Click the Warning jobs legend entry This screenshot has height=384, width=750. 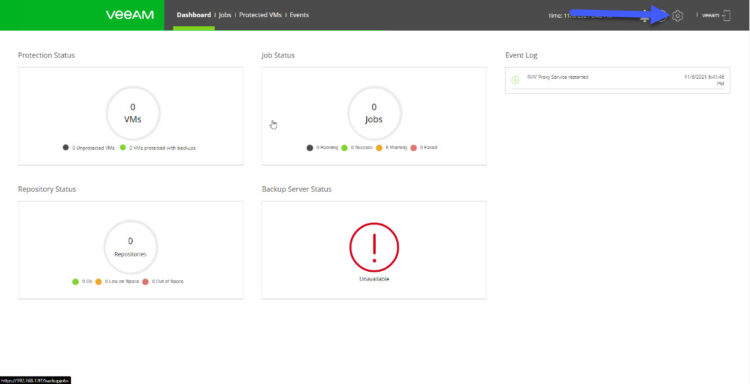click(391, 147)
